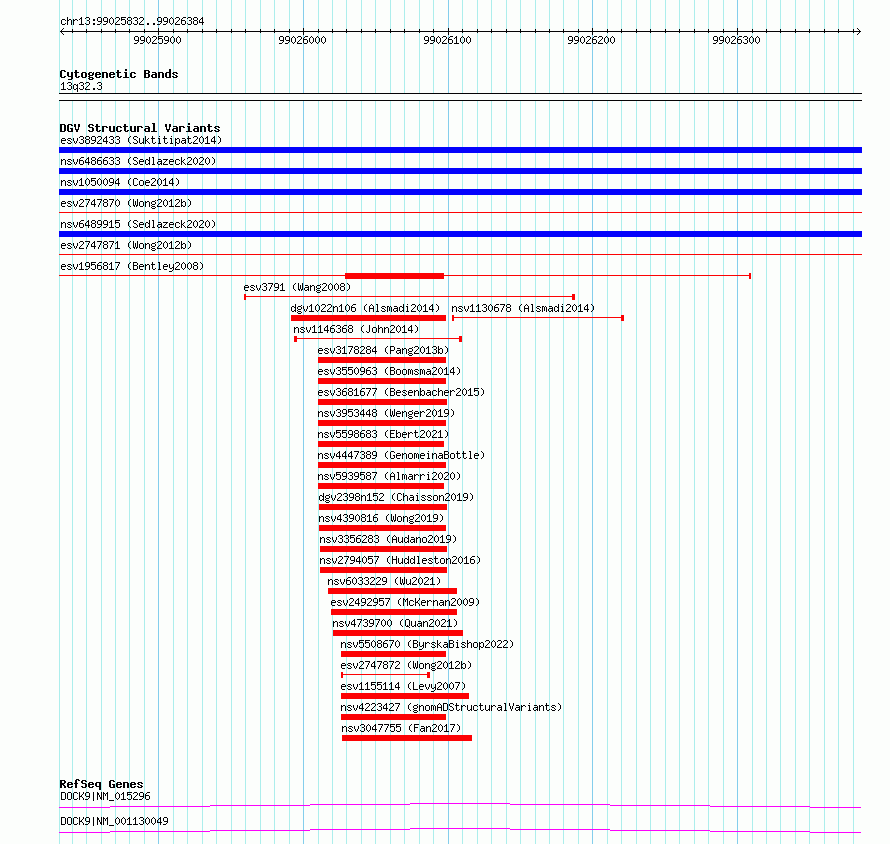The height and width of the screenshot is (844, 890).
Task: Select the nsv5508670 (ByrskaBishop2022) label
Action: [x=427, y=644]
